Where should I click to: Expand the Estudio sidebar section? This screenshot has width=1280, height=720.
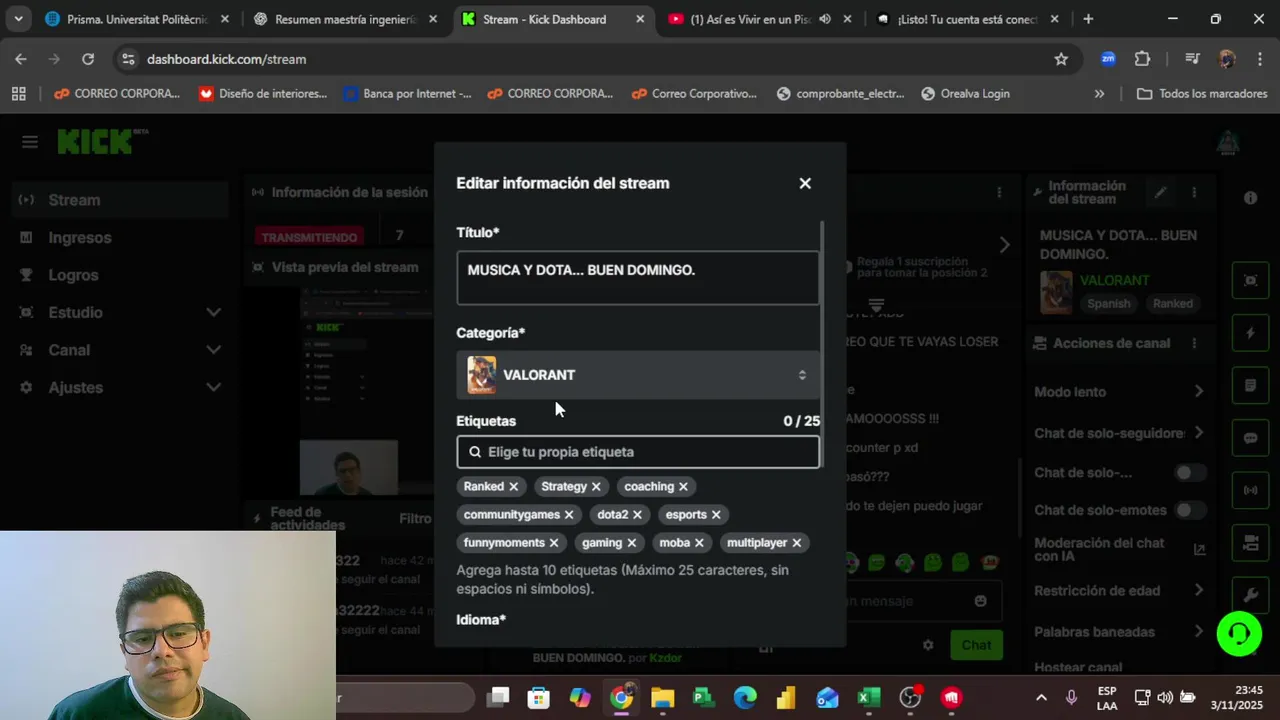click(x=120, y=312)
